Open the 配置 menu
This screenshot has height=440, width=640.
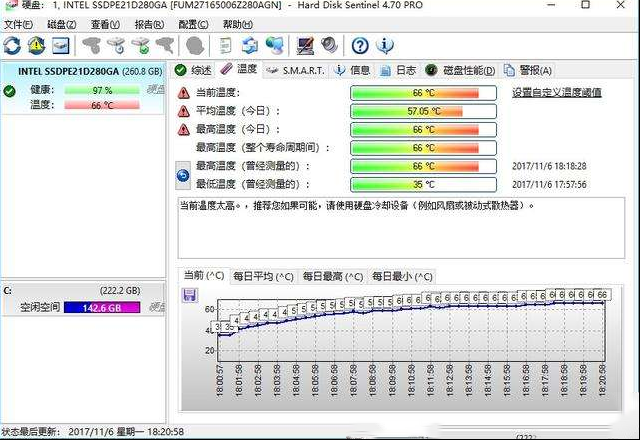[193, 24]
